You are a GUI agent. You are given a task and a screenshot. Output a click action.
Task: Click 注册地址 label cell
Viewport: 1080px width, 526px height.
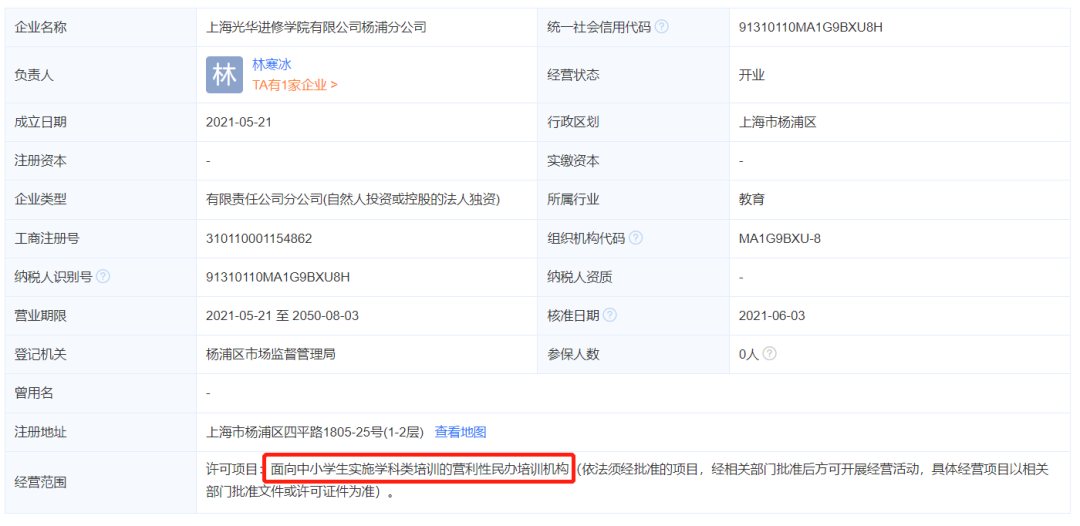[101, 432]
